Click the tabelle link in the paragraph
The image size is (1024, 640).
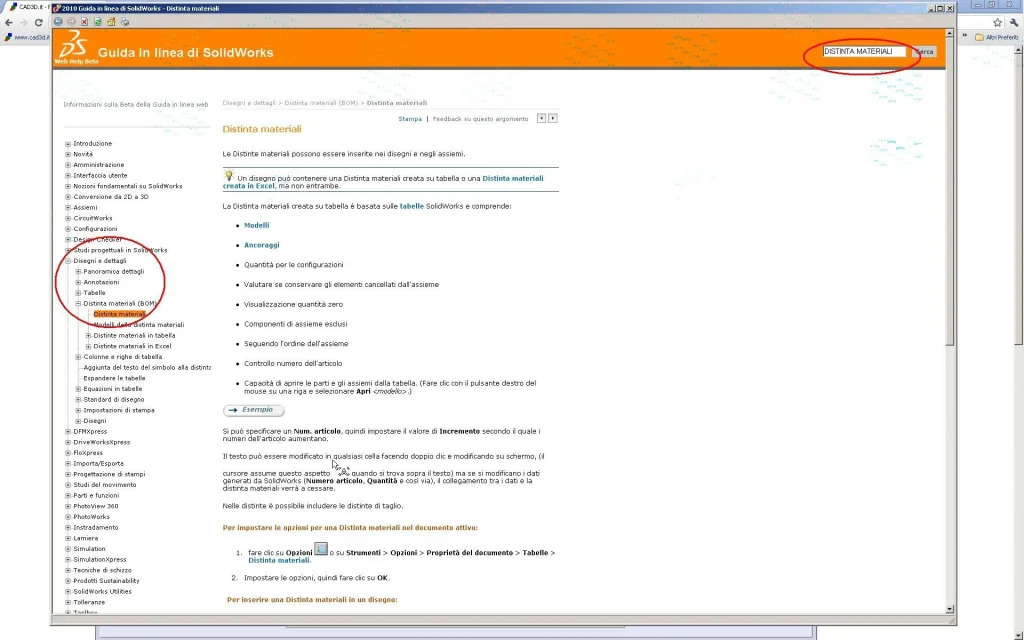click(411, 206)
